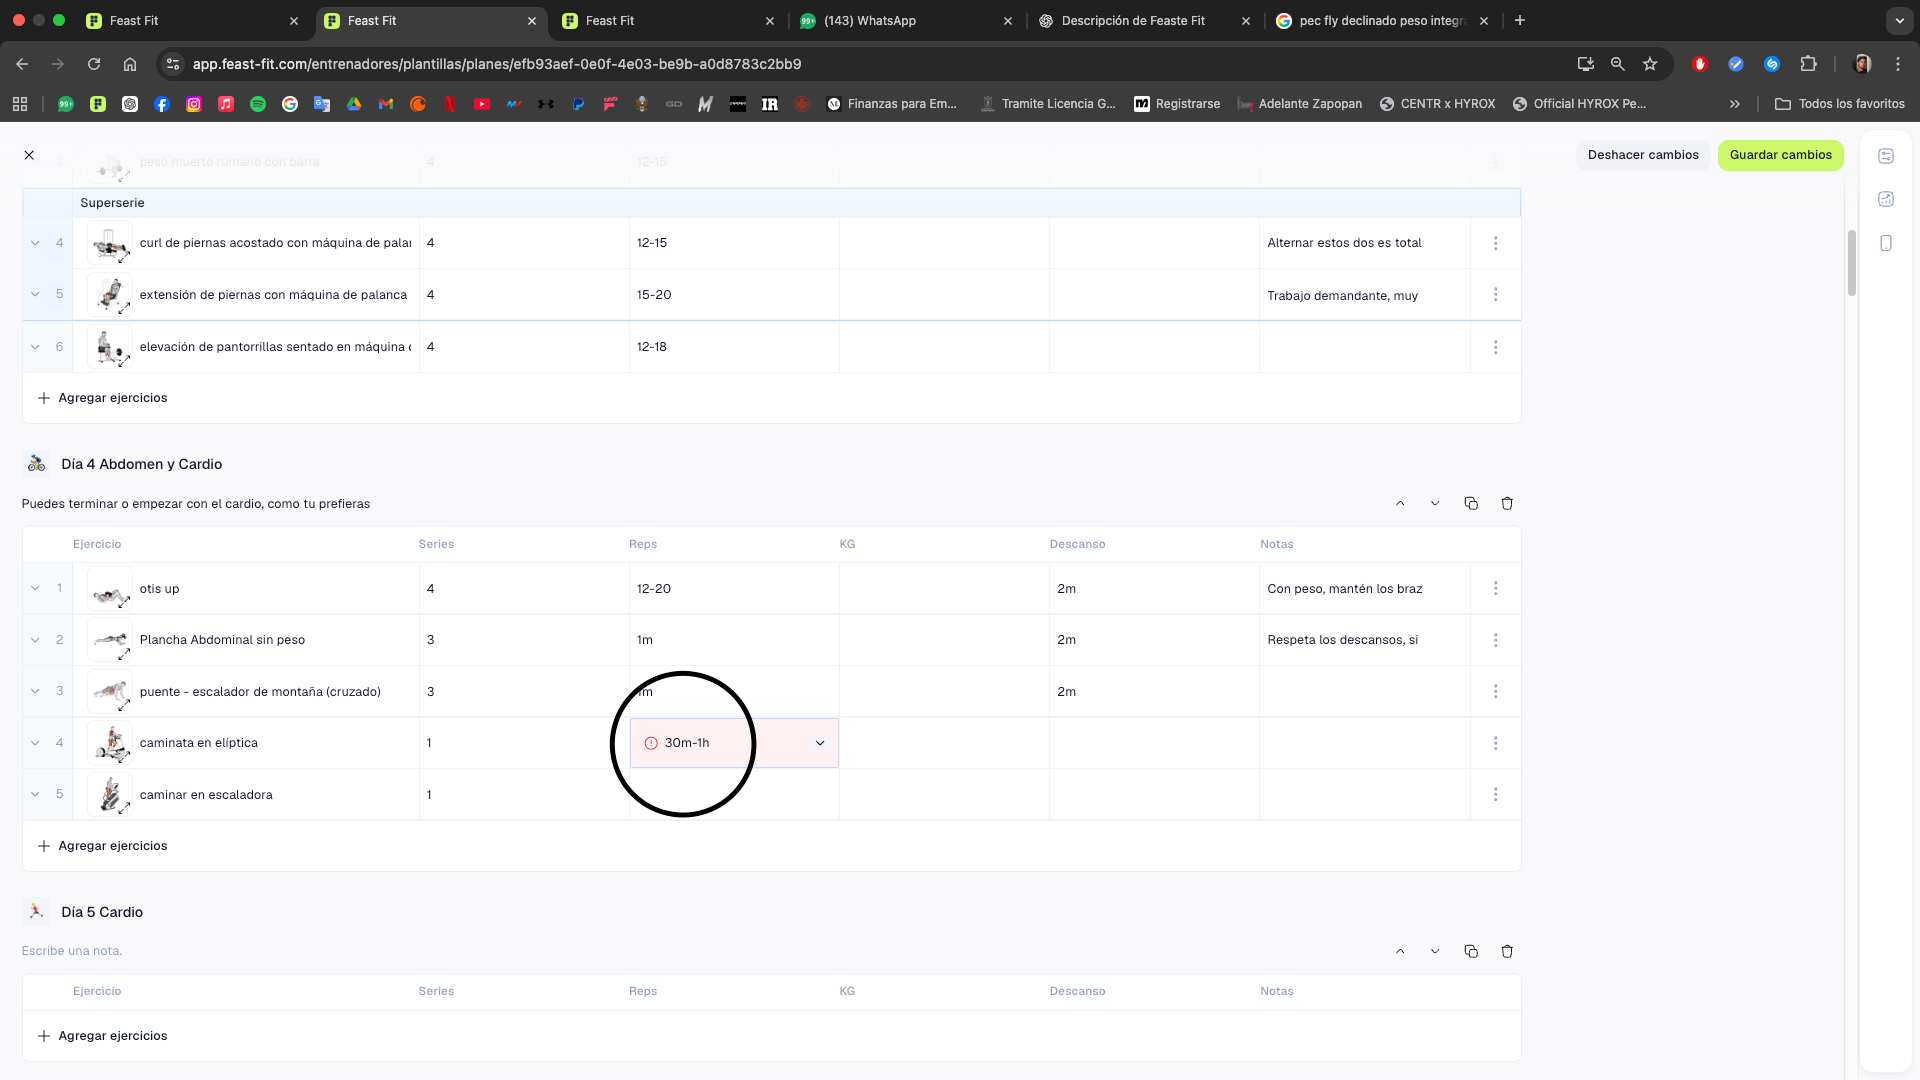This screenshot has height=1080, width=1920.
Task: Click Guardar cambios button
Action: (1780, 155)
